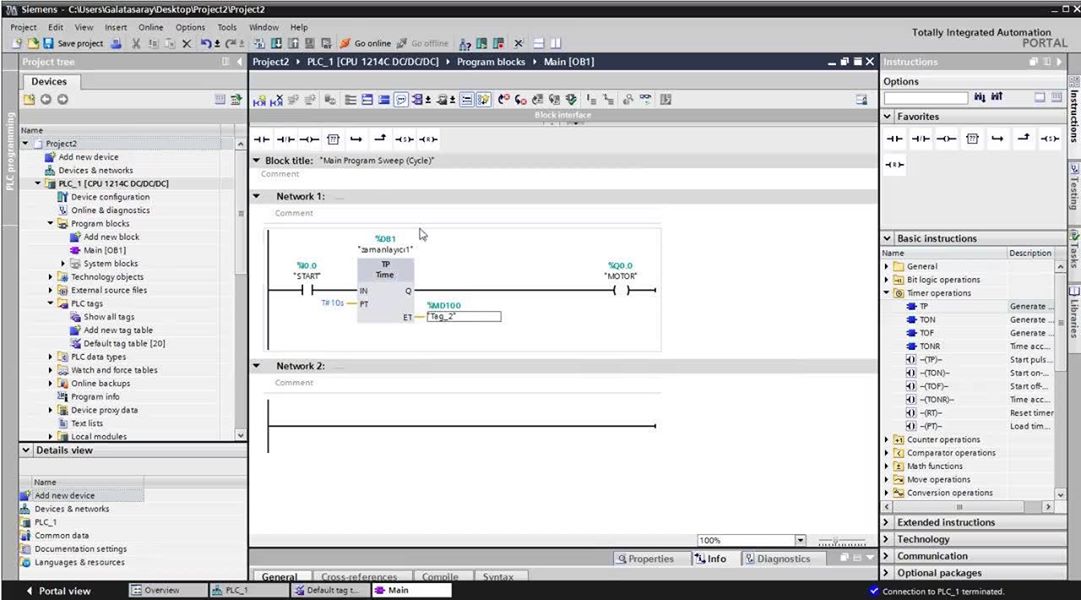Screen dimensions: 1081x600
Task: Click the Download to device icon
Action: click(276, 43)
